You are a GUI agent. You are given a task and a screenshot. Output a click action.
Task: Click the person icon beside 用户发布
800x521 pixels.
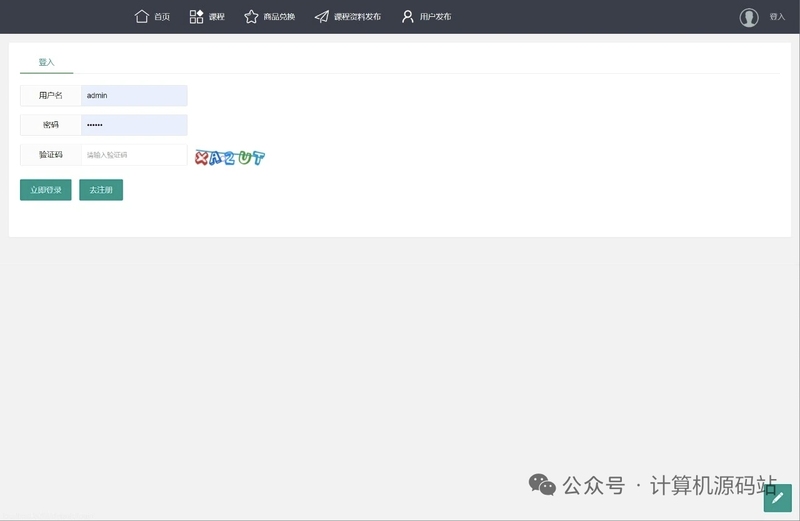click(x=407, y=16)
